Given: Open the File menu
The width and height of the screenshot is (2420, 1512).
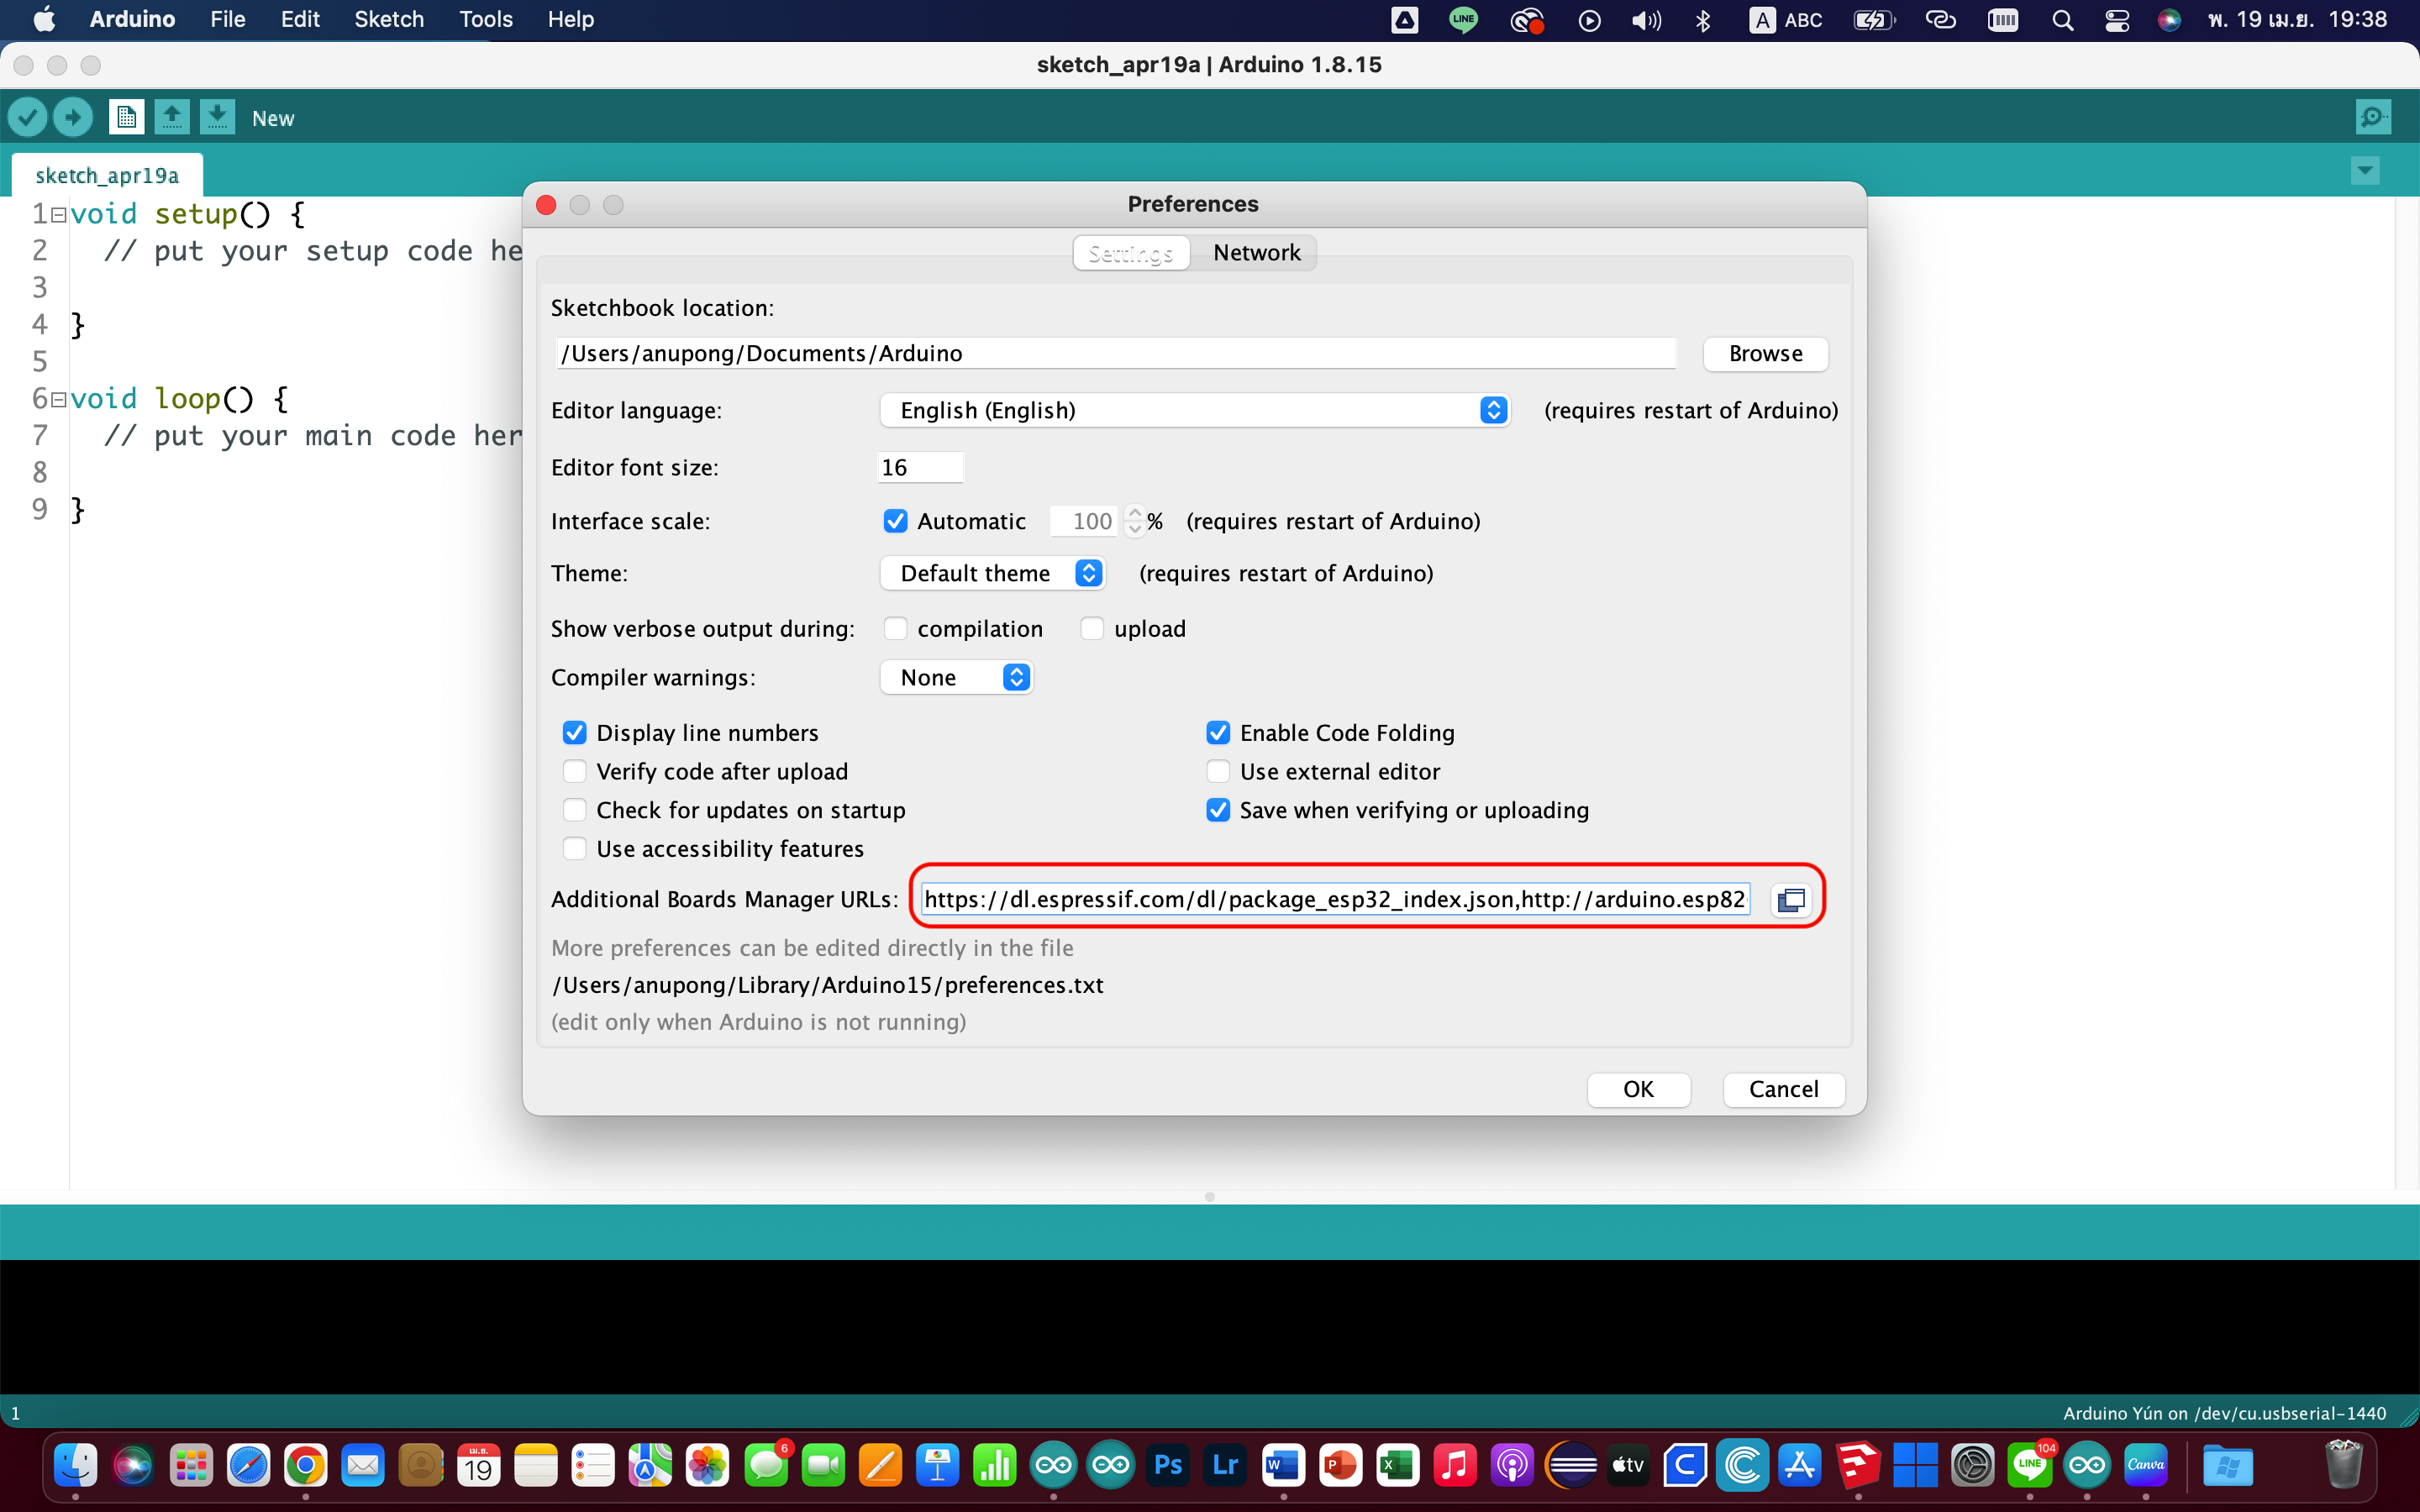Looking at the screenshot, I should pos(228,20).
